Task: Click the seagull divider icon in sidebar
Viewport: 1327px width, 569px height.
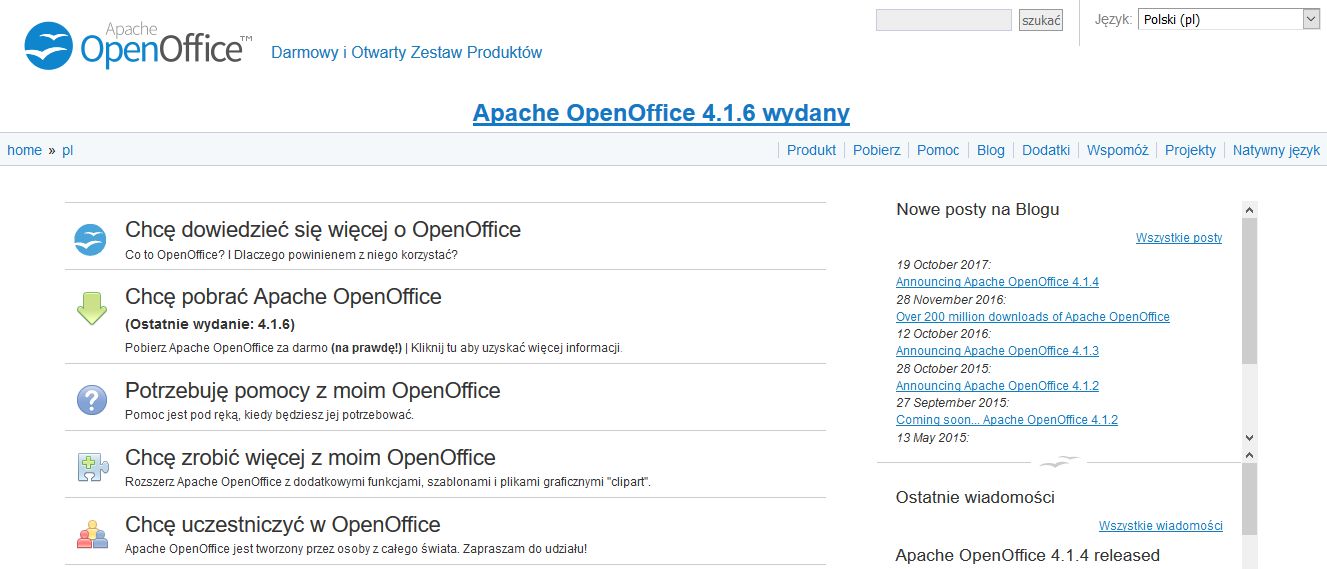Action: tap(1060, 462)
